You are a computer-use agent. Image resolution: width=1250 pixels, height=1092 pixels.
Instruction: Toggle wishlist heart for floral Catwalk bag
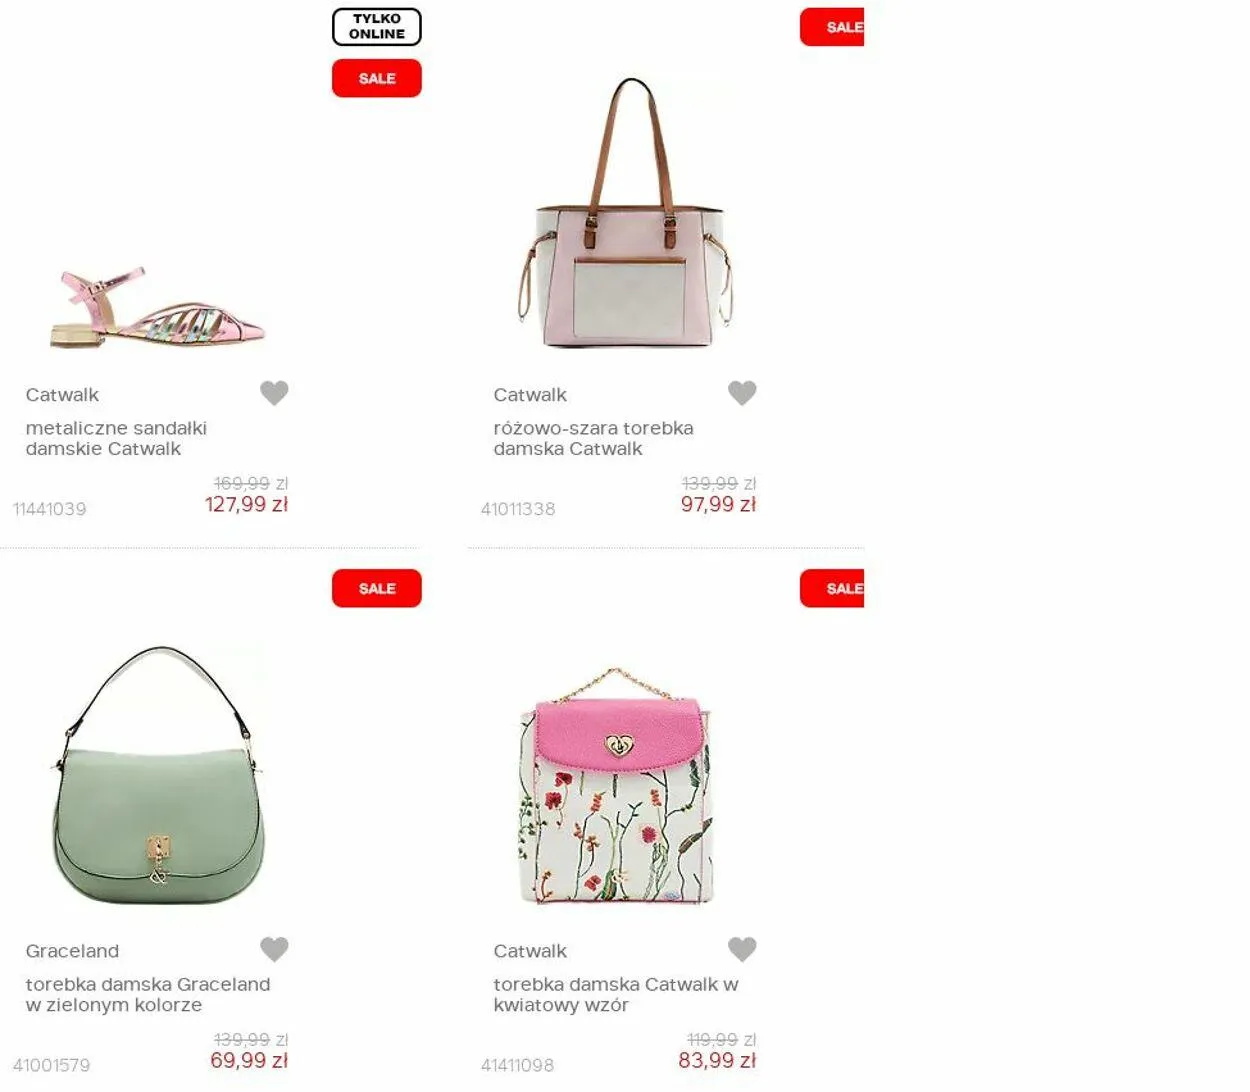(742, 949)
